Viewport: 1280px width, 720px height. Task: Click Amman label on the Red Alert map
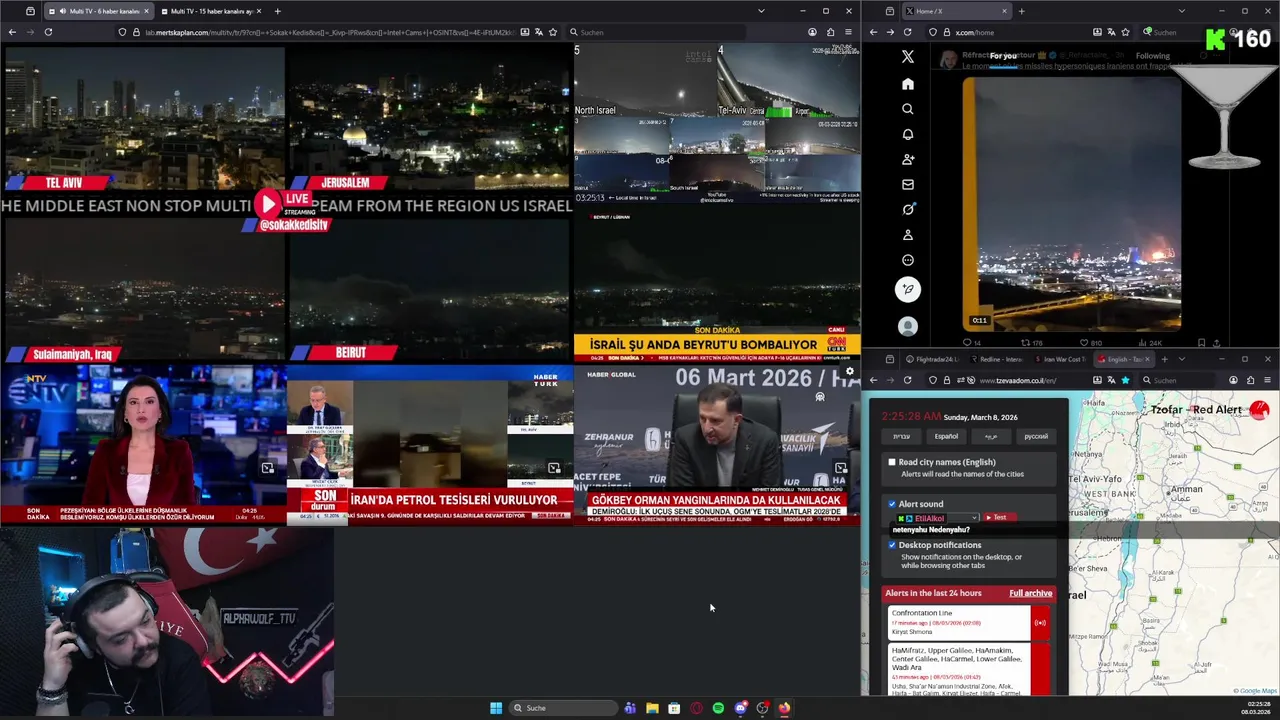click(x=1185, y=490)
